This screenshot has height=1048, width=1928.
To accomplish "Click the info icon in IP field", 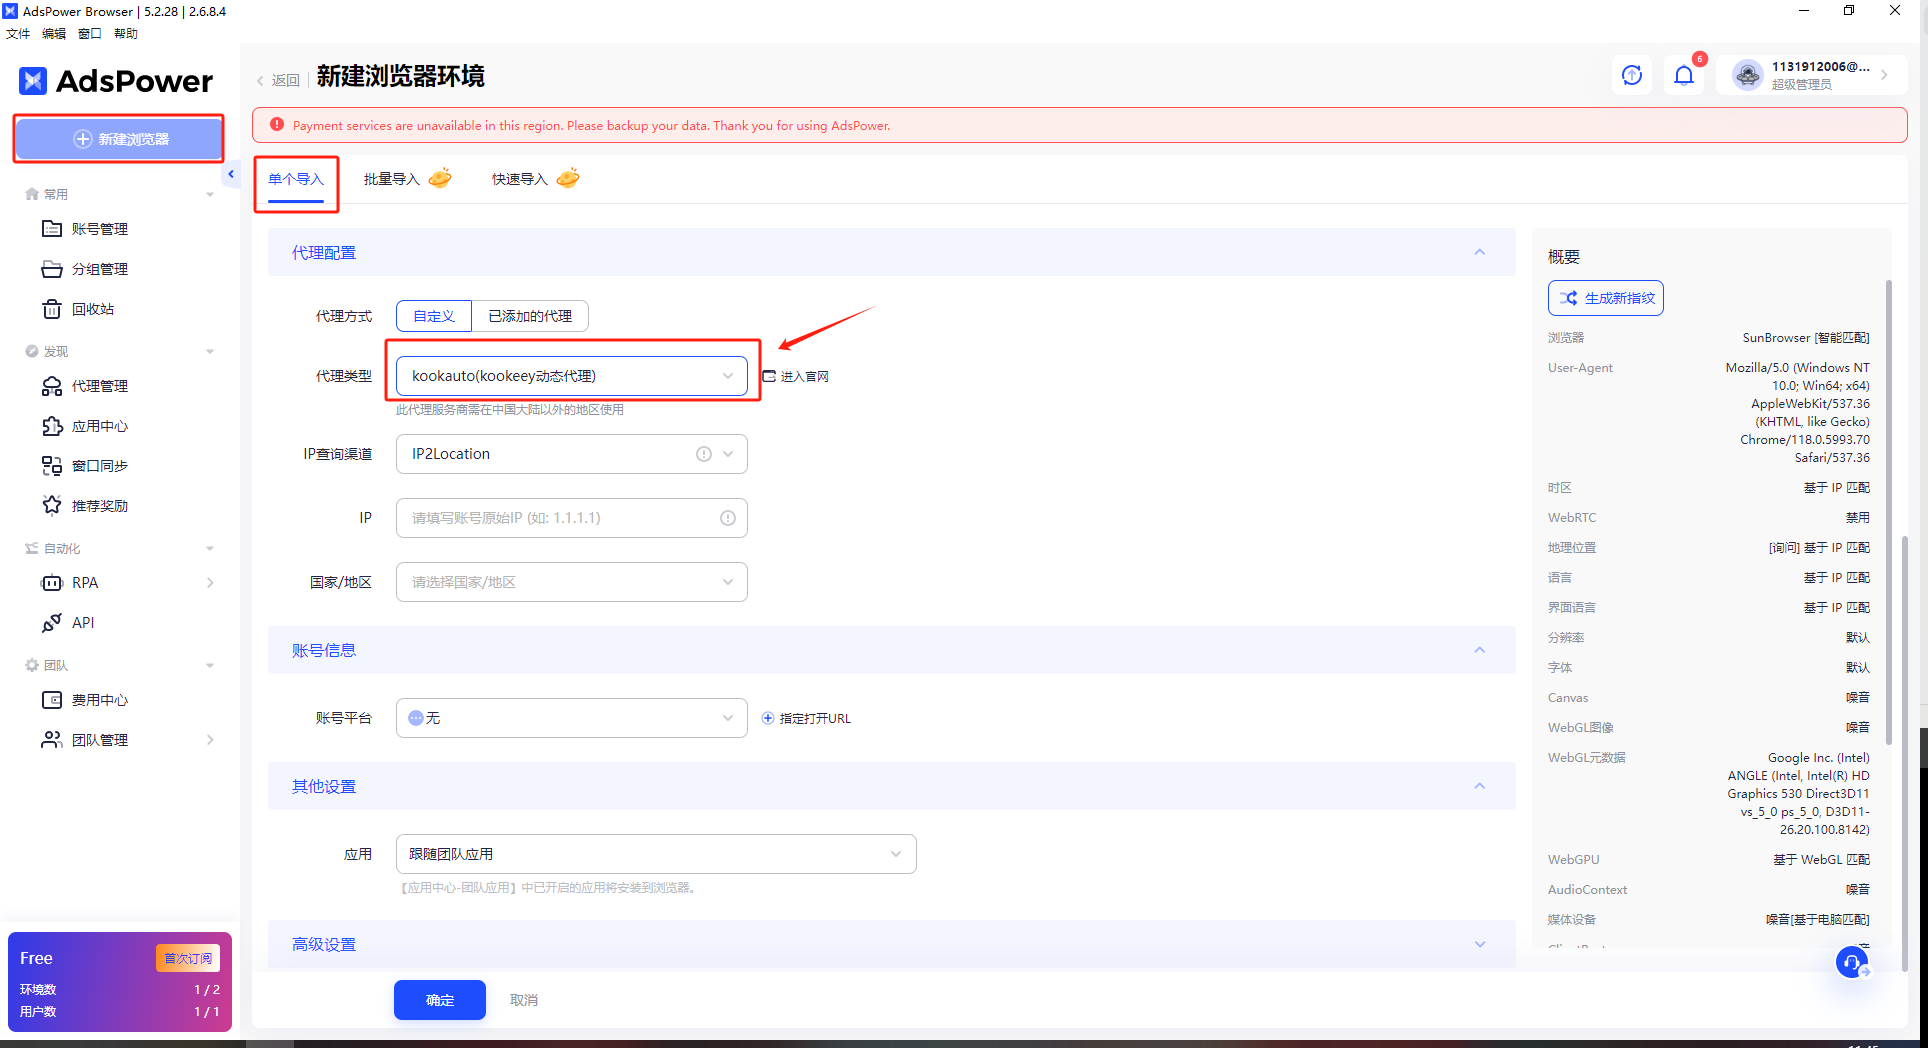I will coord(727,518).
